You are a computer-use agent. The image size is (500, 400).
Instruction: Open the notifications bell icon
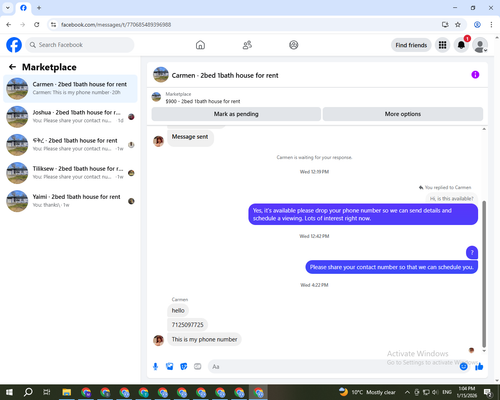[x=461, y=45]
